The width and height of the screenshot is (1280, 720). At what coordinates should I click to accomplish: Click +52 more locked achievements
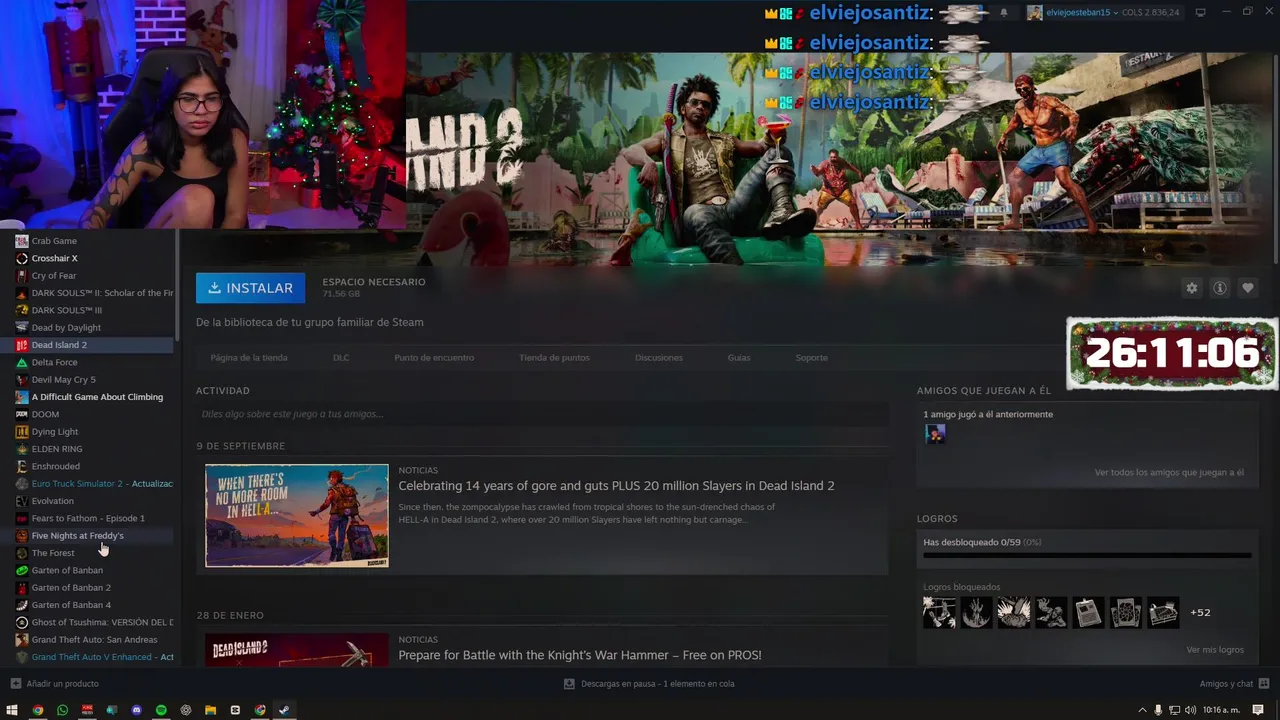(x=1200, y=612)
